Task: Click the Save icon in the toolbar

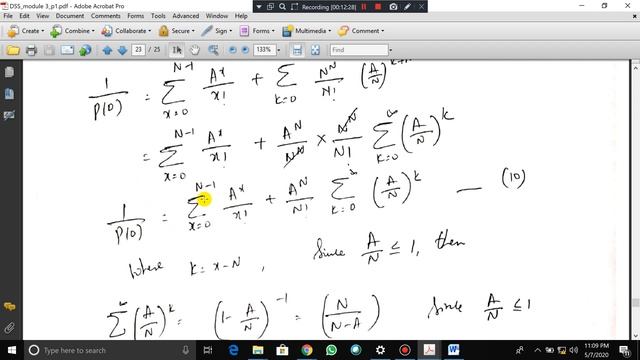Action: 49,50
